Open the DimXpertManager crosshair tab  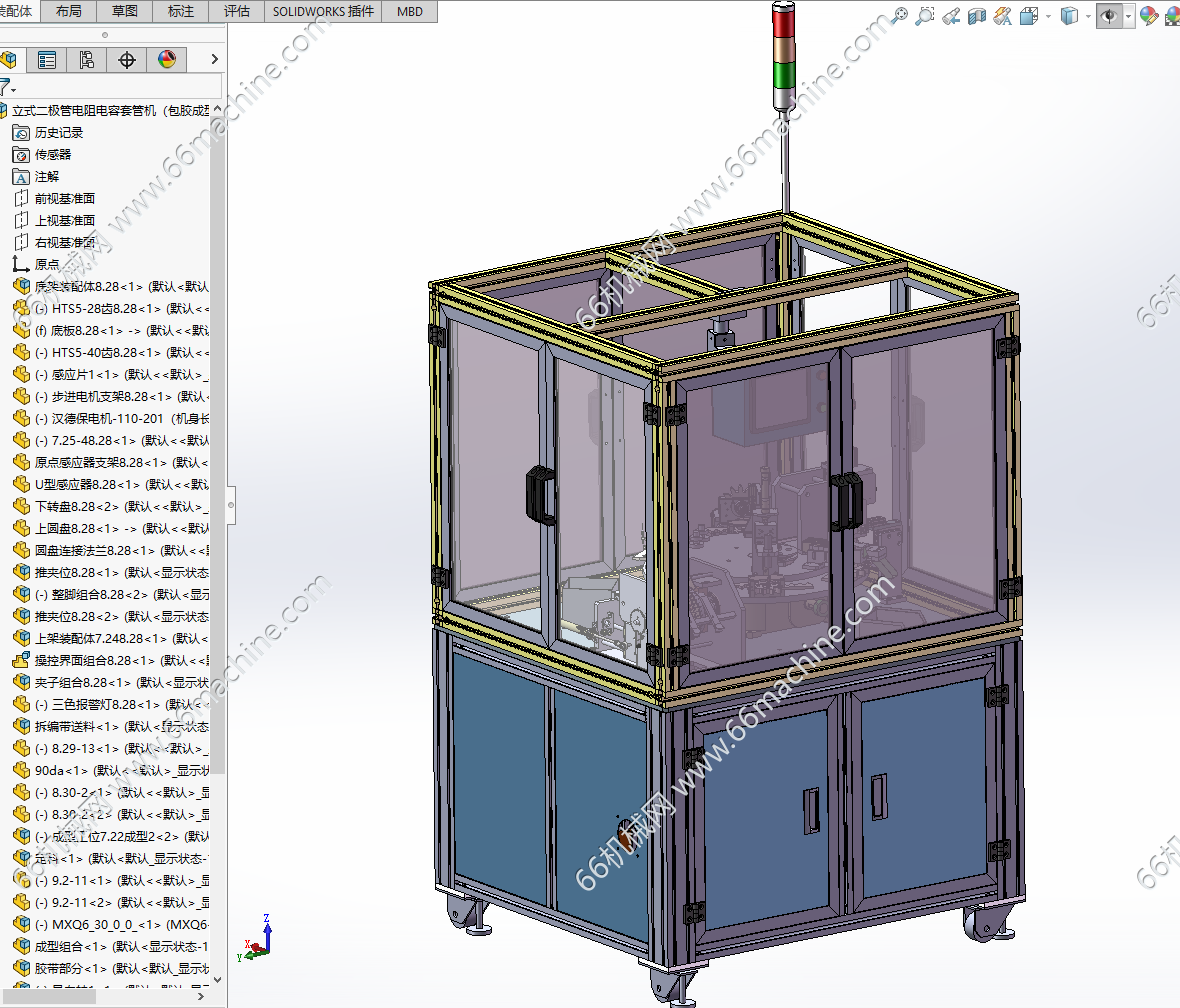click(x=127, y=60)
